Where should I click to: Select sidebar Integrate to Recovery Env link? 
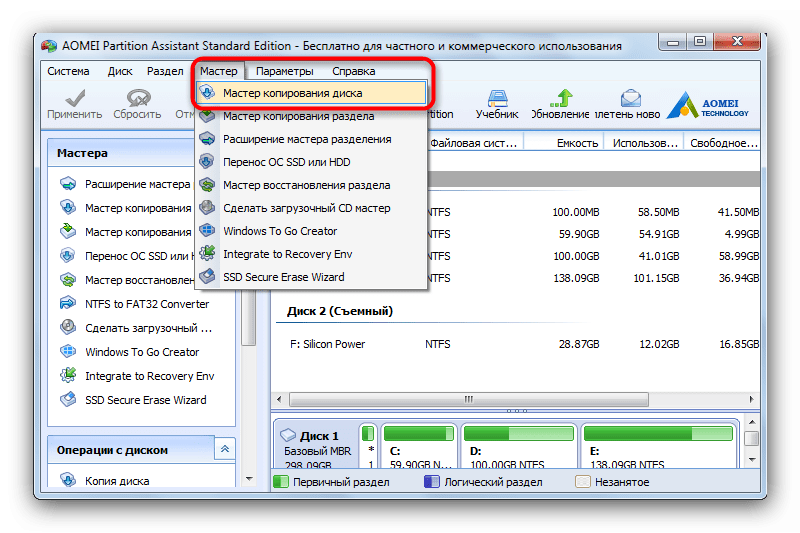pos(149,376)
